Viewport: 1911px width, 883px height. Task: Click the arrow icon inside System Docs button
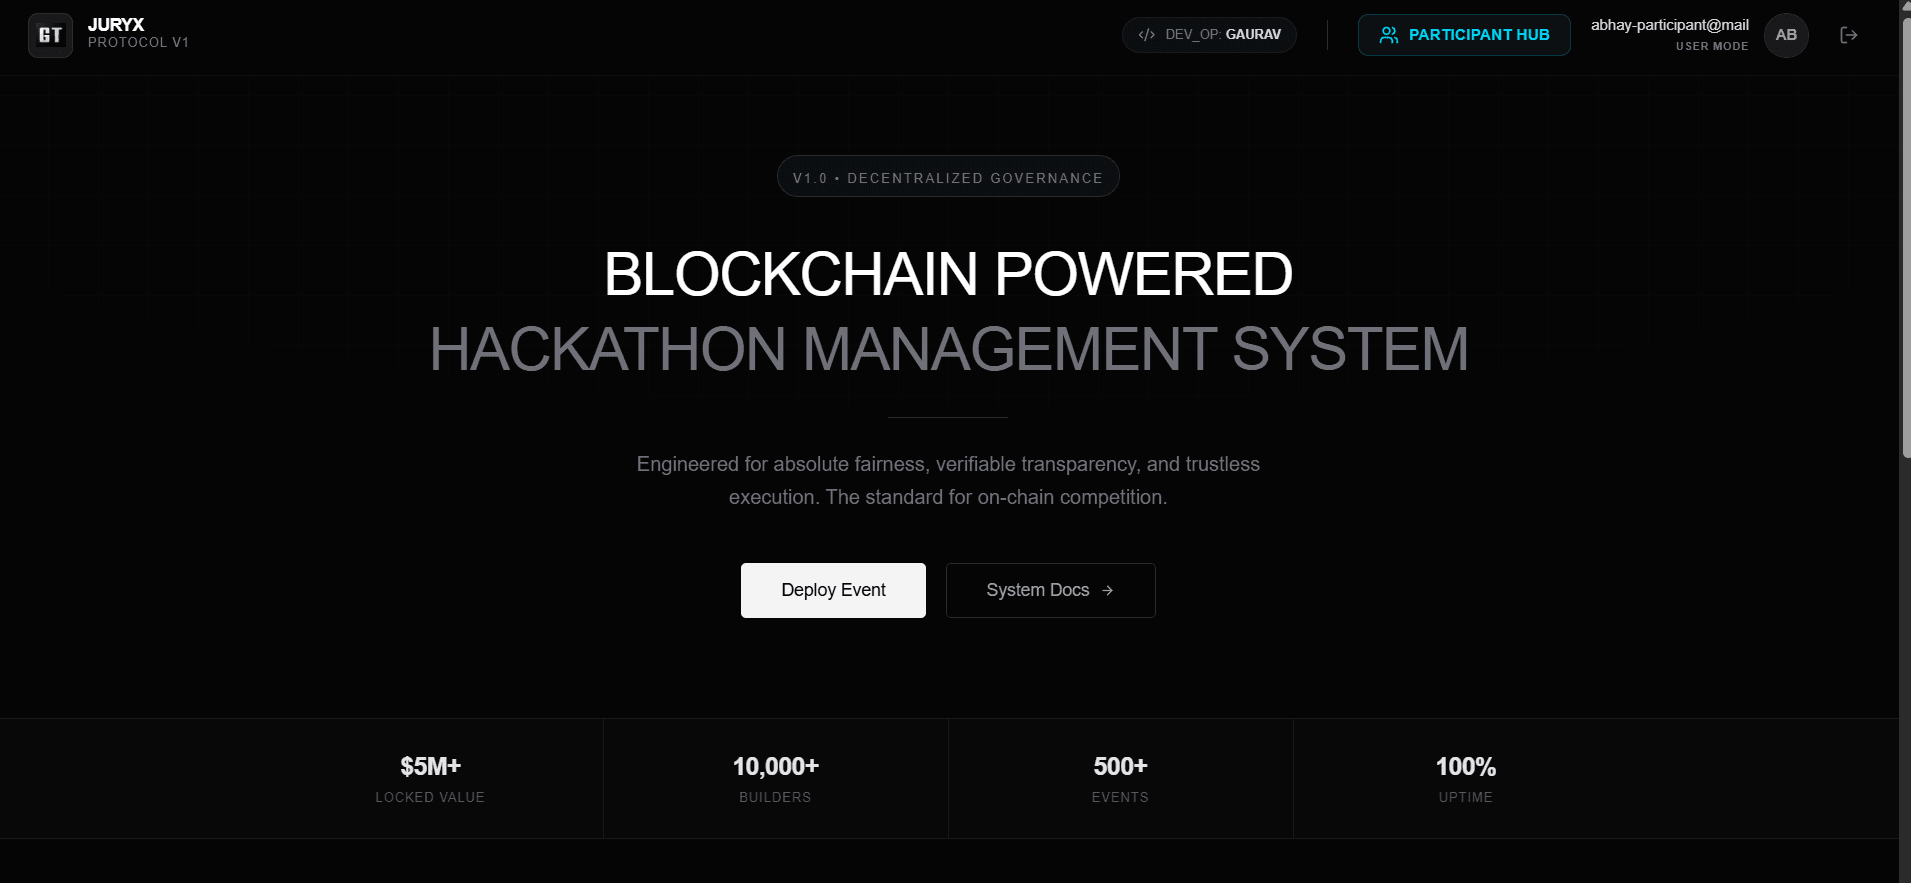coord(1108,590)
